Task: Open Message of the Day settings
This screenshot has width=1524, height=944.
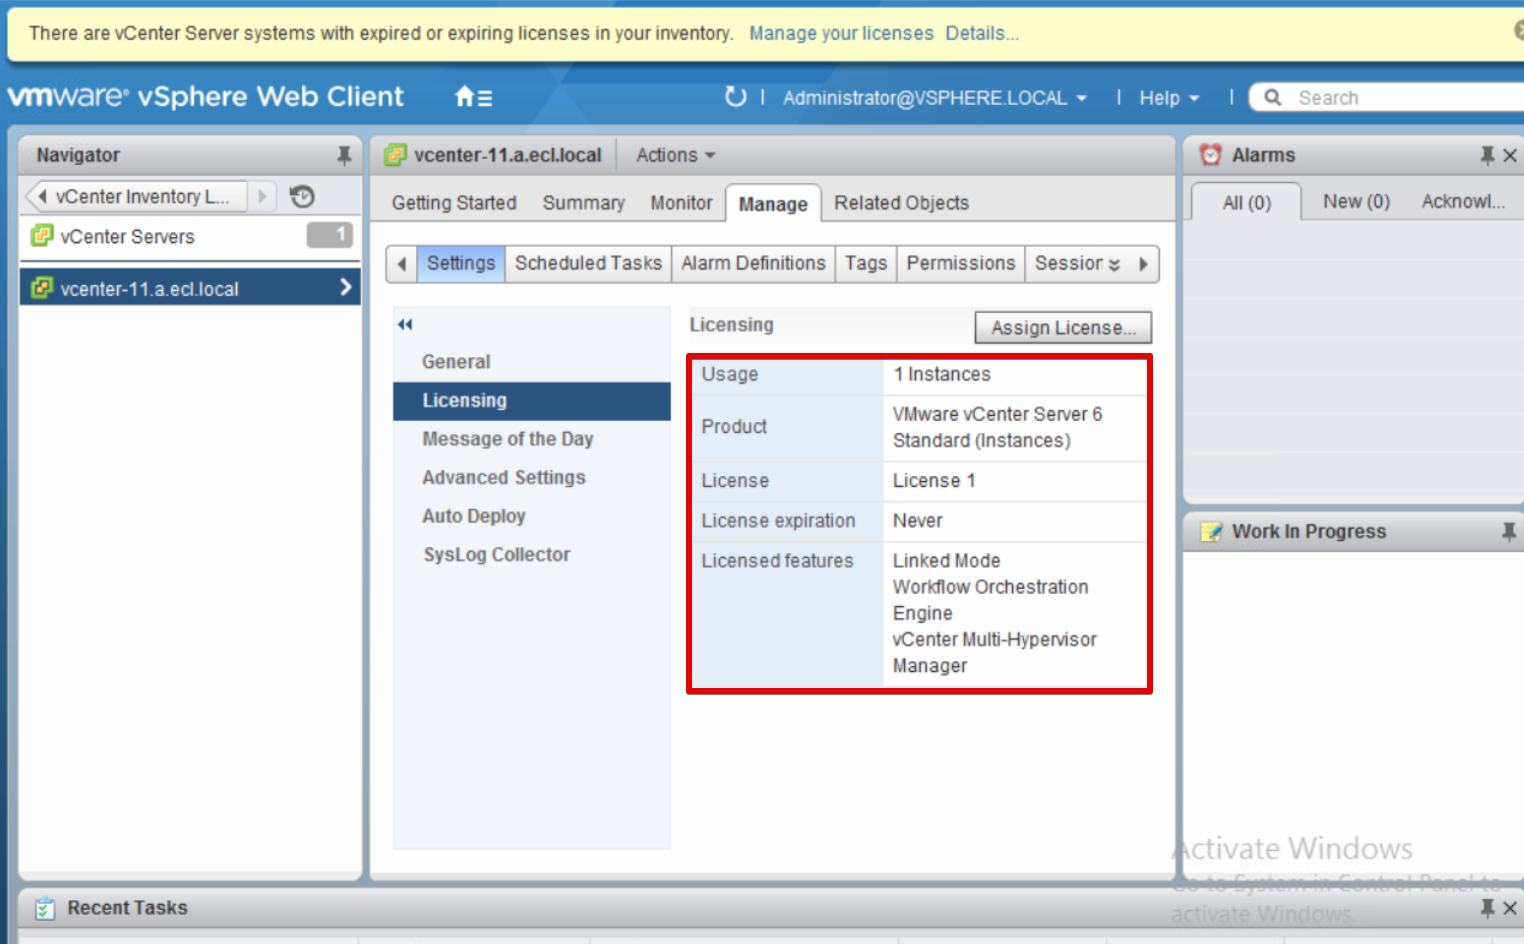Action: pyautogui.click(x=532, y=439)
